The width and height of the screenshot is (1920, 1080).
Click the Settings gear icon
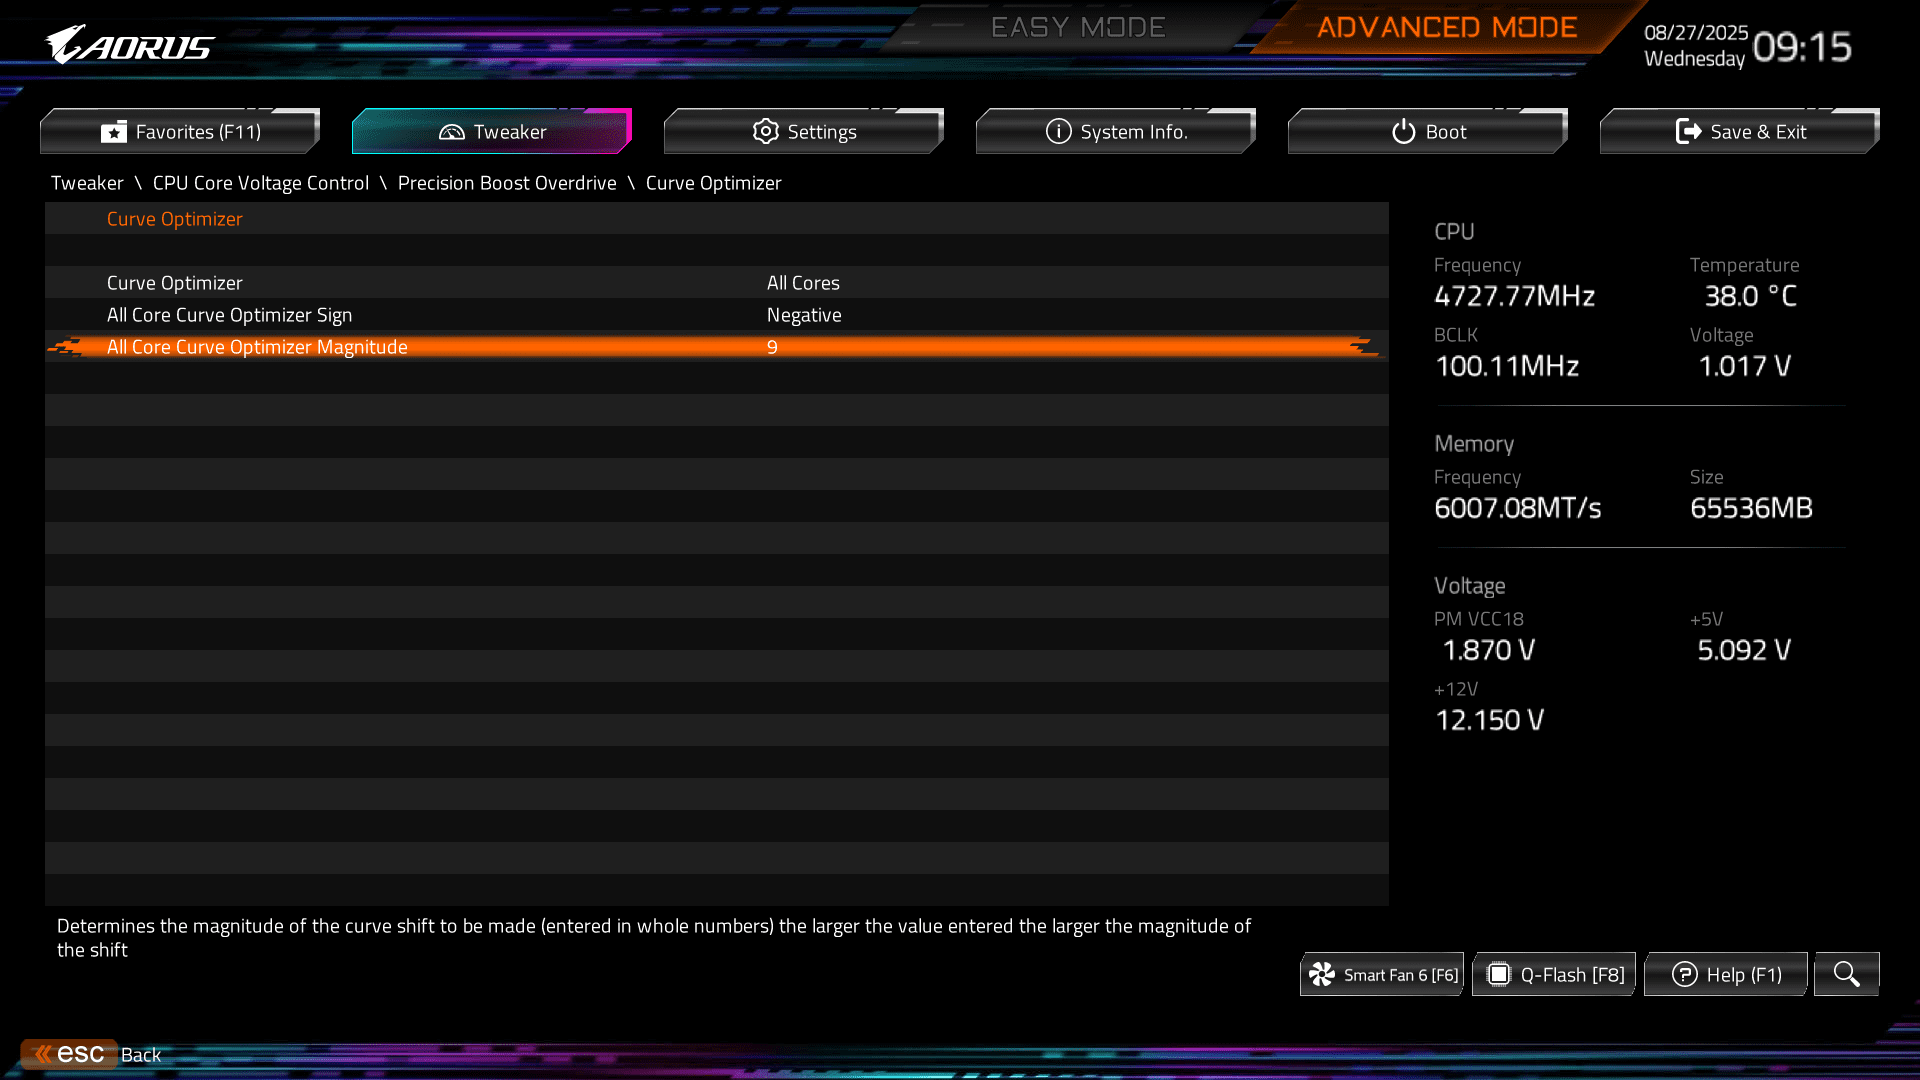tap(765, 131)
